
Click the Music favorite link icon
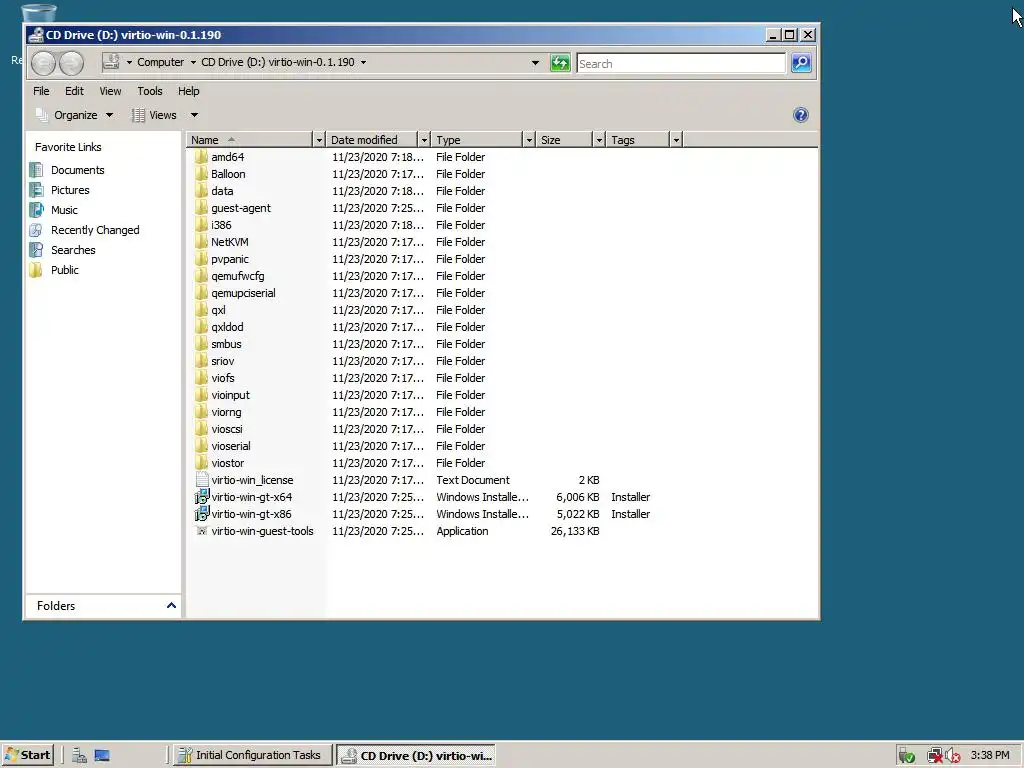[37, 210]
